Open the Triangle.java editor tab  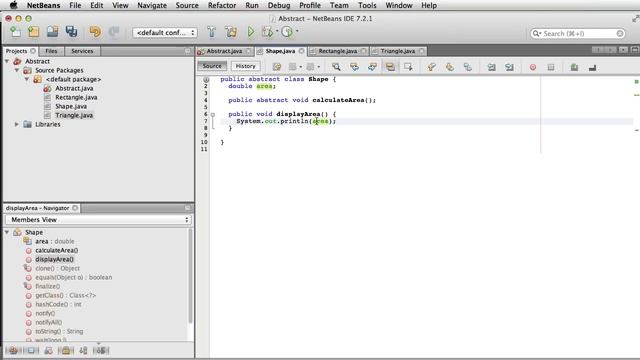(x=398, y=51)
